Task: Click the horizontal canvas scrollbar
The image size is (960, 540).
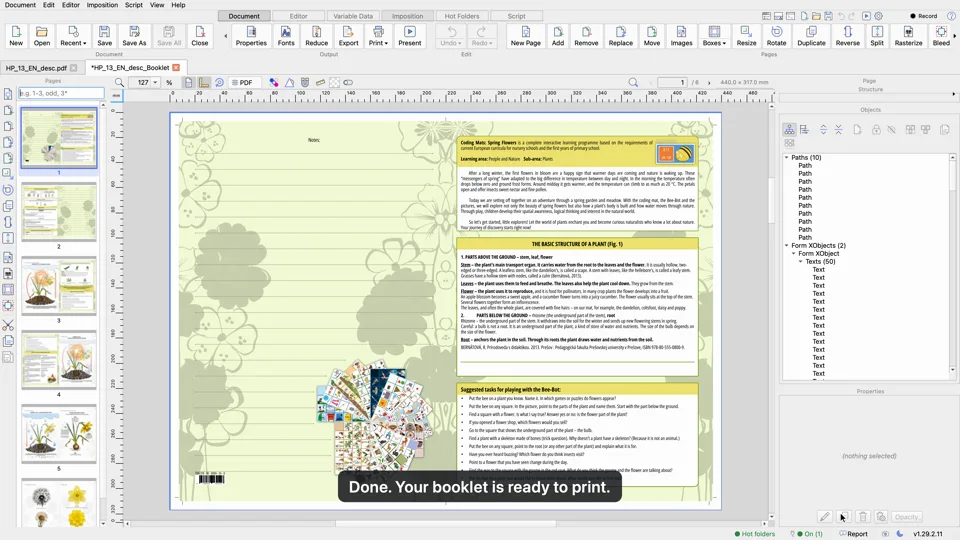Action: (446, 523)
